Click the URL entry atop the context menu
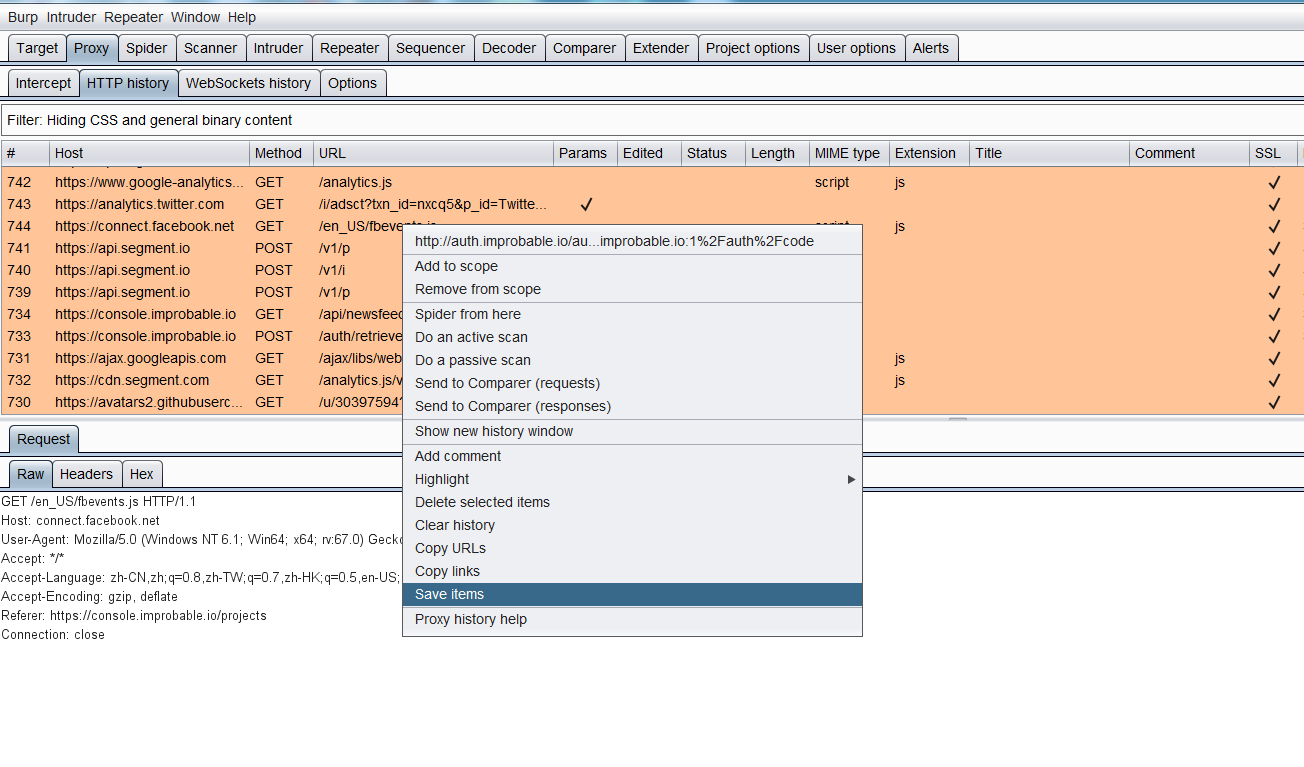1304x767 pixels. pos(632,241)
